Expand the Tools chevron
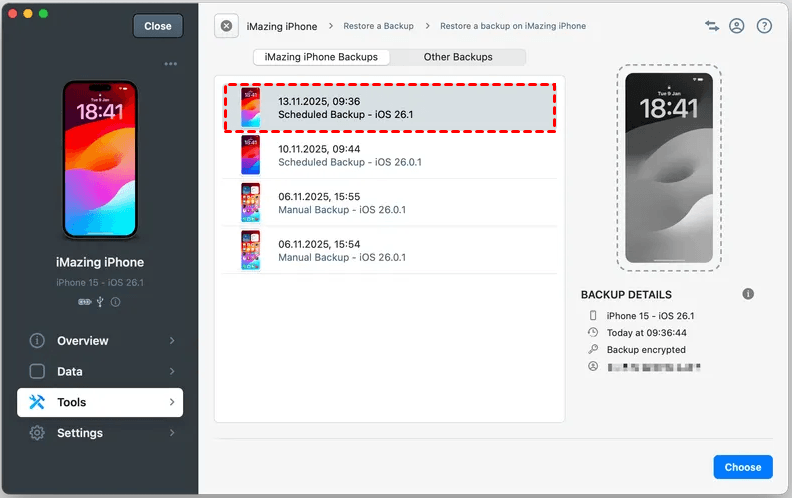792x498 pixels. (172, 402)
